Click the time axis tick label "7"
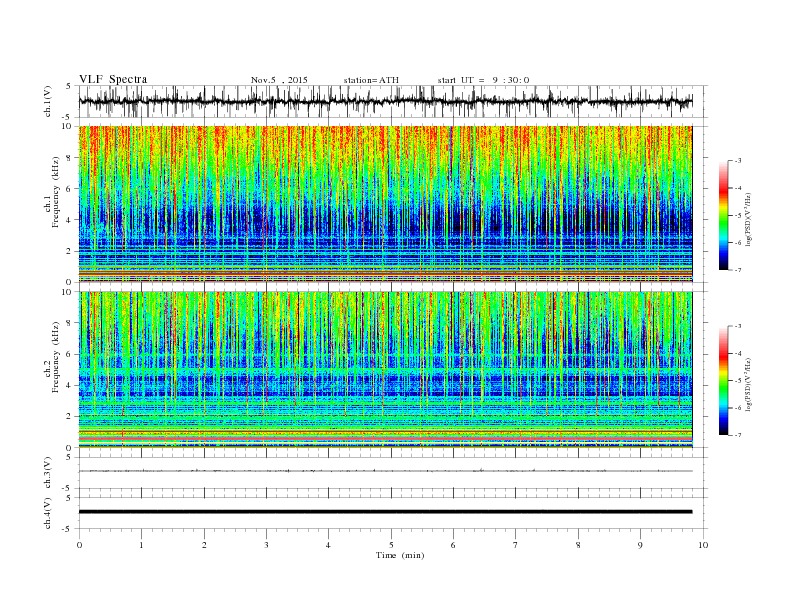Screen dimensions: 792x612 [x=516, y=545]
